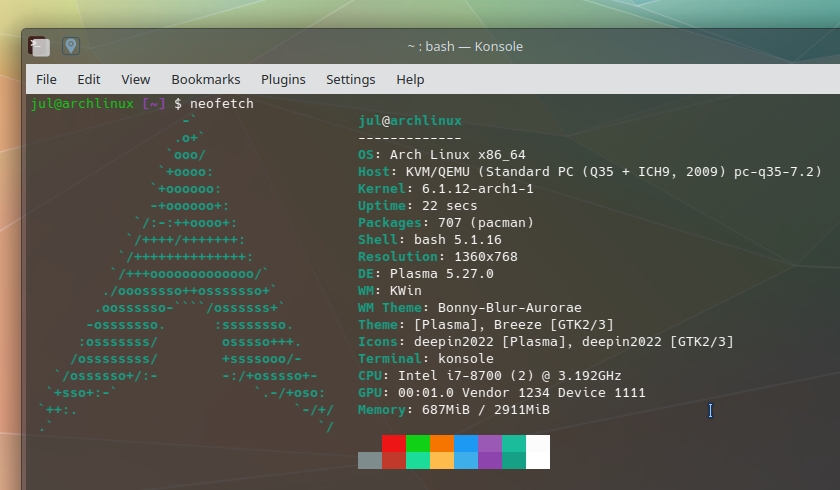The height and width of the screenshot is (490, 840).
Task: Toggle the pin on all desktops icon
Action: pyautogui.click(x=71, y=46)
